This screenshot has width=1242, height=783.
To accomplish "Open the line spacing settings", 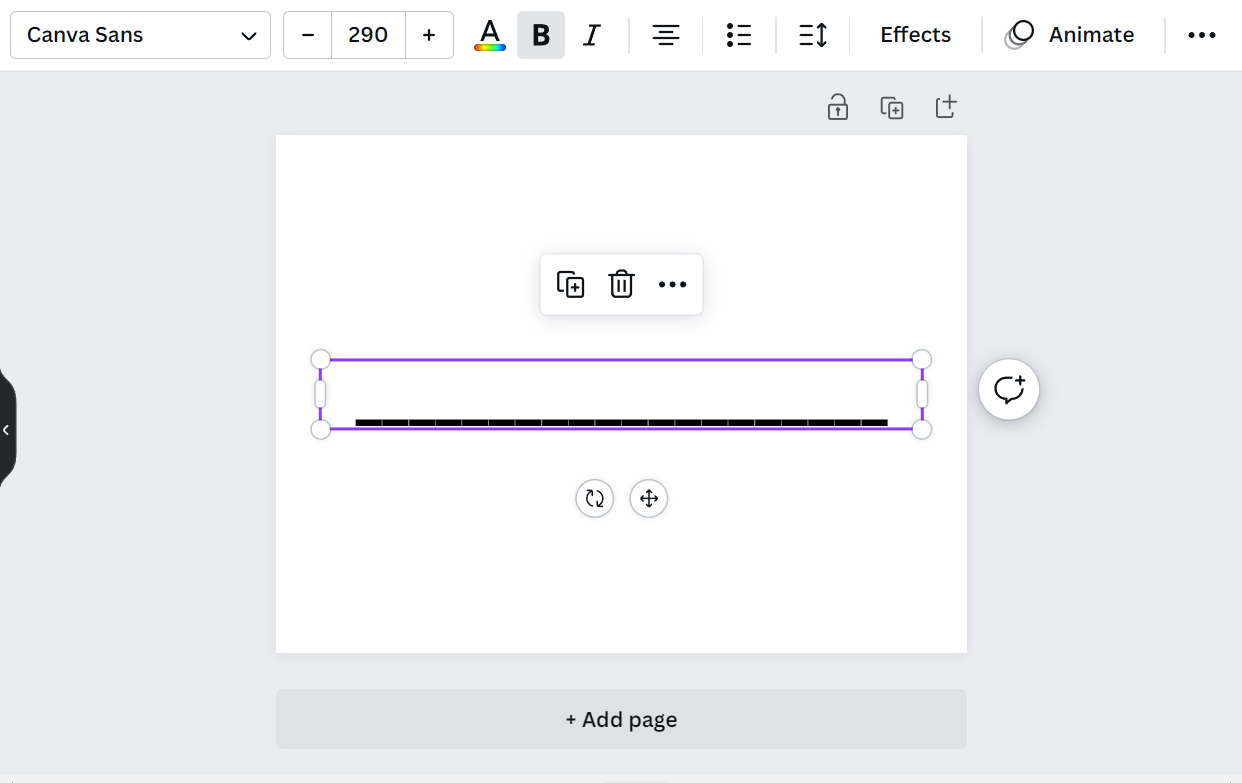I will [x=813, y=34].
